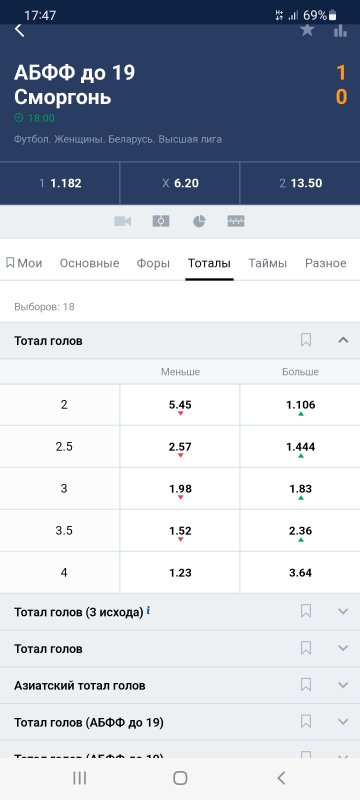Viewport: 360px width, 800px height.
Task: Expand the Азиатский тотал голов section
Action: pyautogui.click(x=343, y=685)
